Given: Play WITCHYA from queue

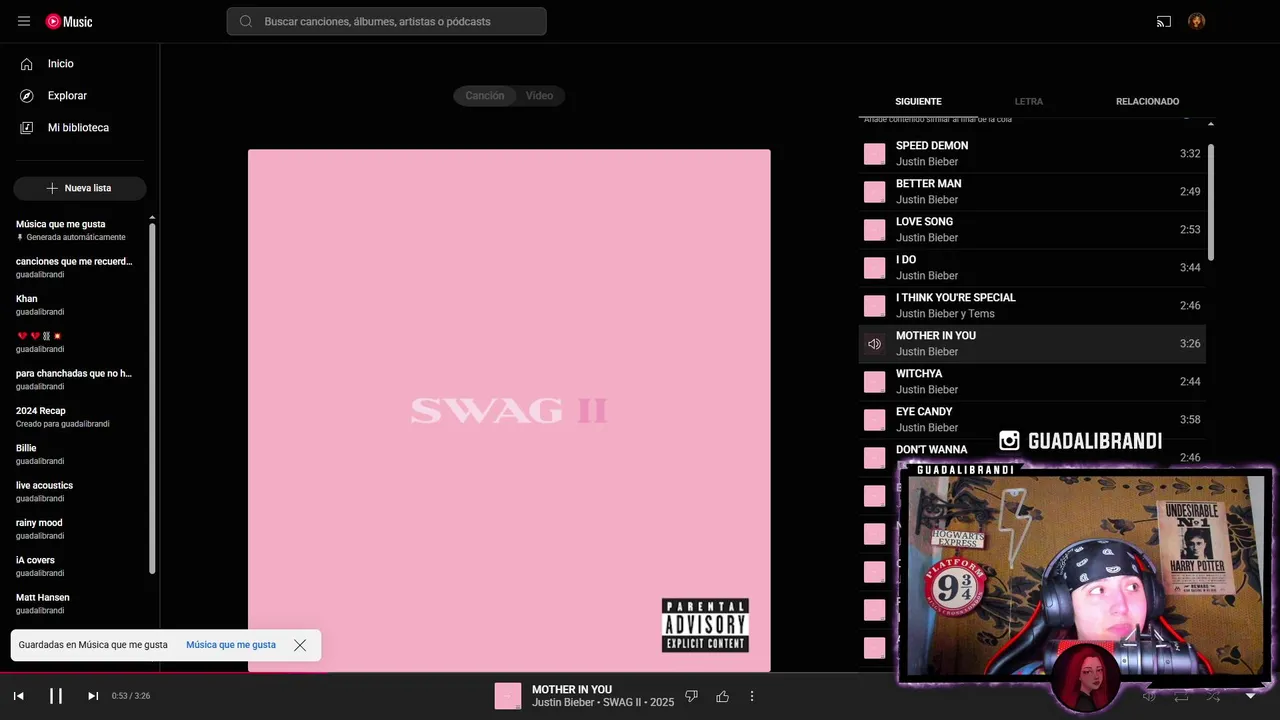Looking at the screenshot, I should click(x=1032, y=382).
